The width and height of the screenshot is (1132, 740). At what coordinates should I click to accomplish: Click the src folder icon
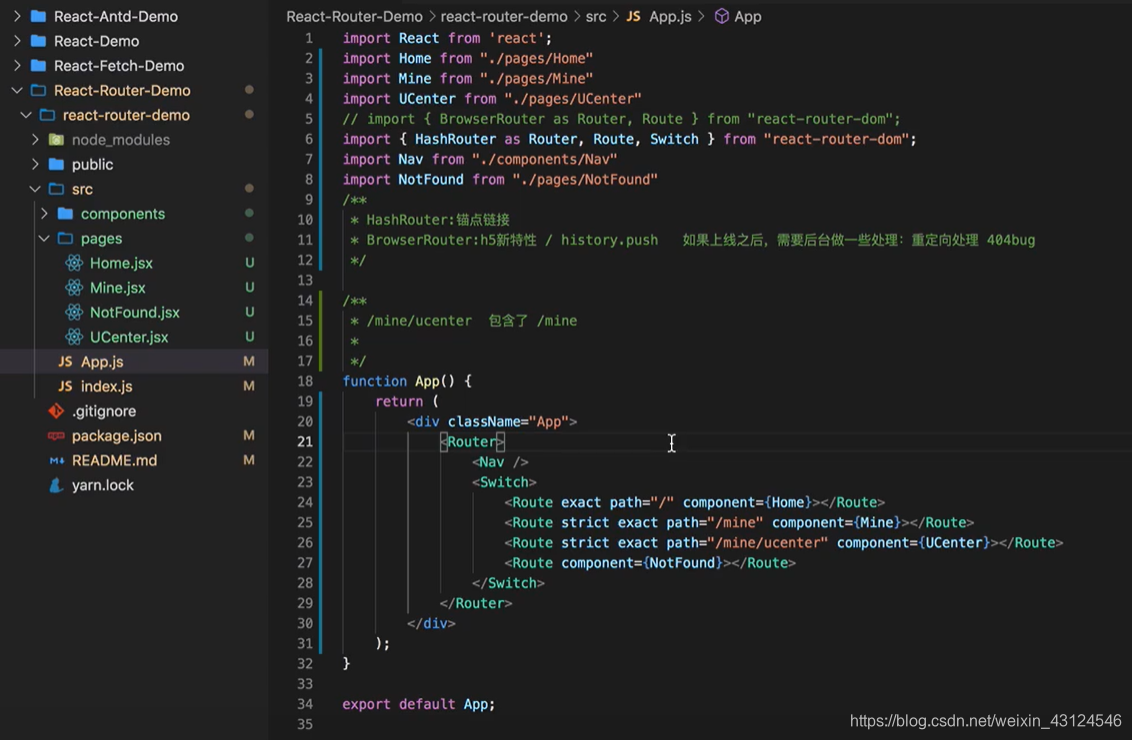click(56, 188)
